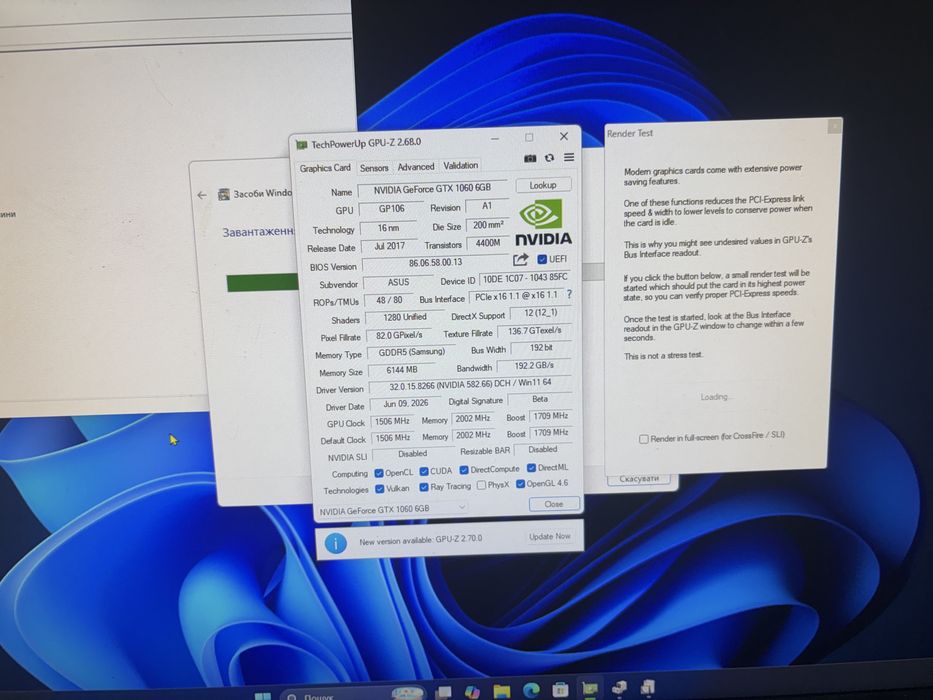Image resolution: width=933 pixels, height=700 pixels.
Task: Click the Driver Date Jun 09, 2026 field
Action: [405, 404]
